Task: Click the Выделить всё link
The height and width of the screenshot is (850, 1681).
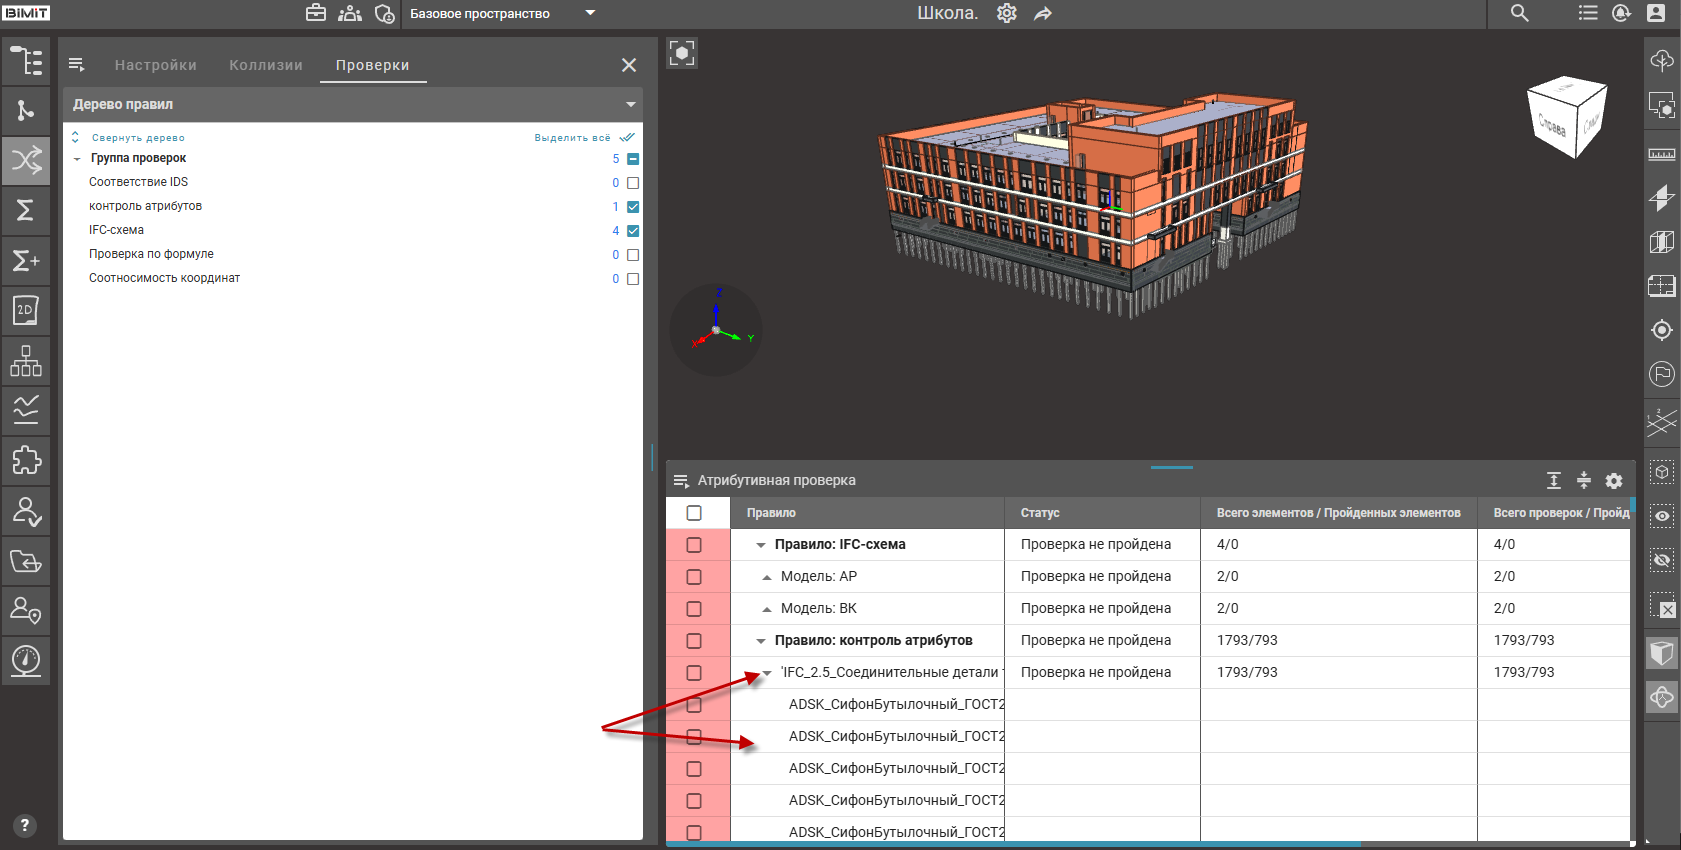Action: (x=573, y=138)
